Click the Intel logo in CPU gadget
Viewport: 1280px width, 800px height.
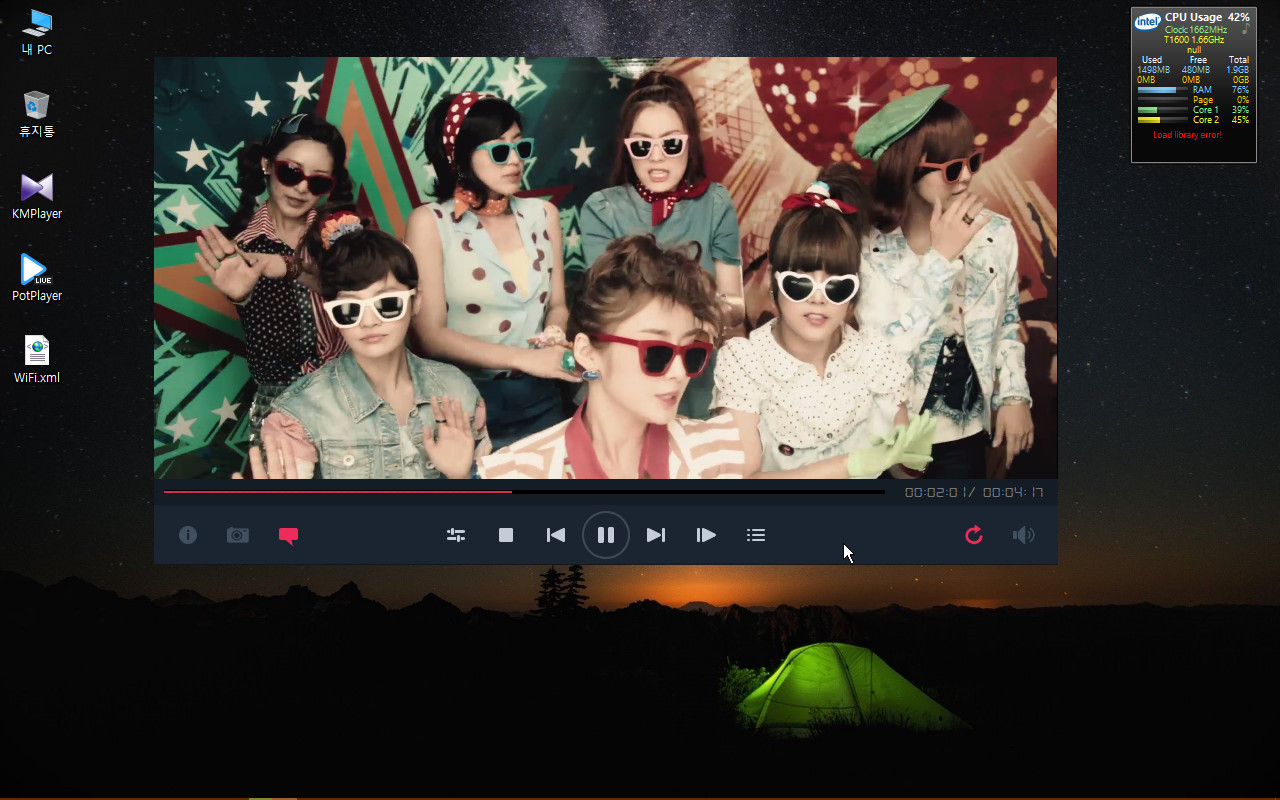click(1147, 21)
